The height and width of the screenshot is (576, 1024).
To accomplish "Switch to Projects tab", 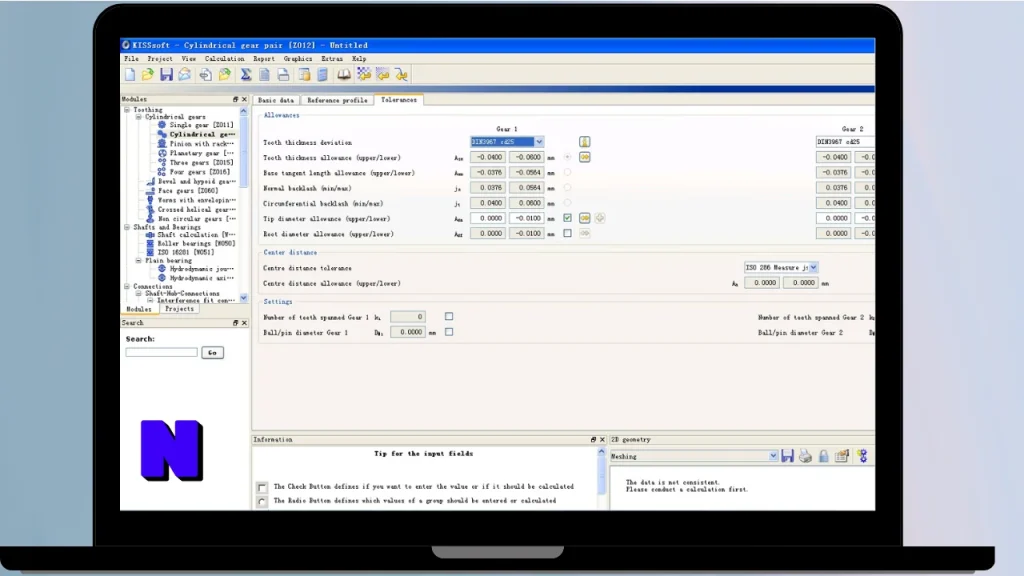I will click(179, 309).
